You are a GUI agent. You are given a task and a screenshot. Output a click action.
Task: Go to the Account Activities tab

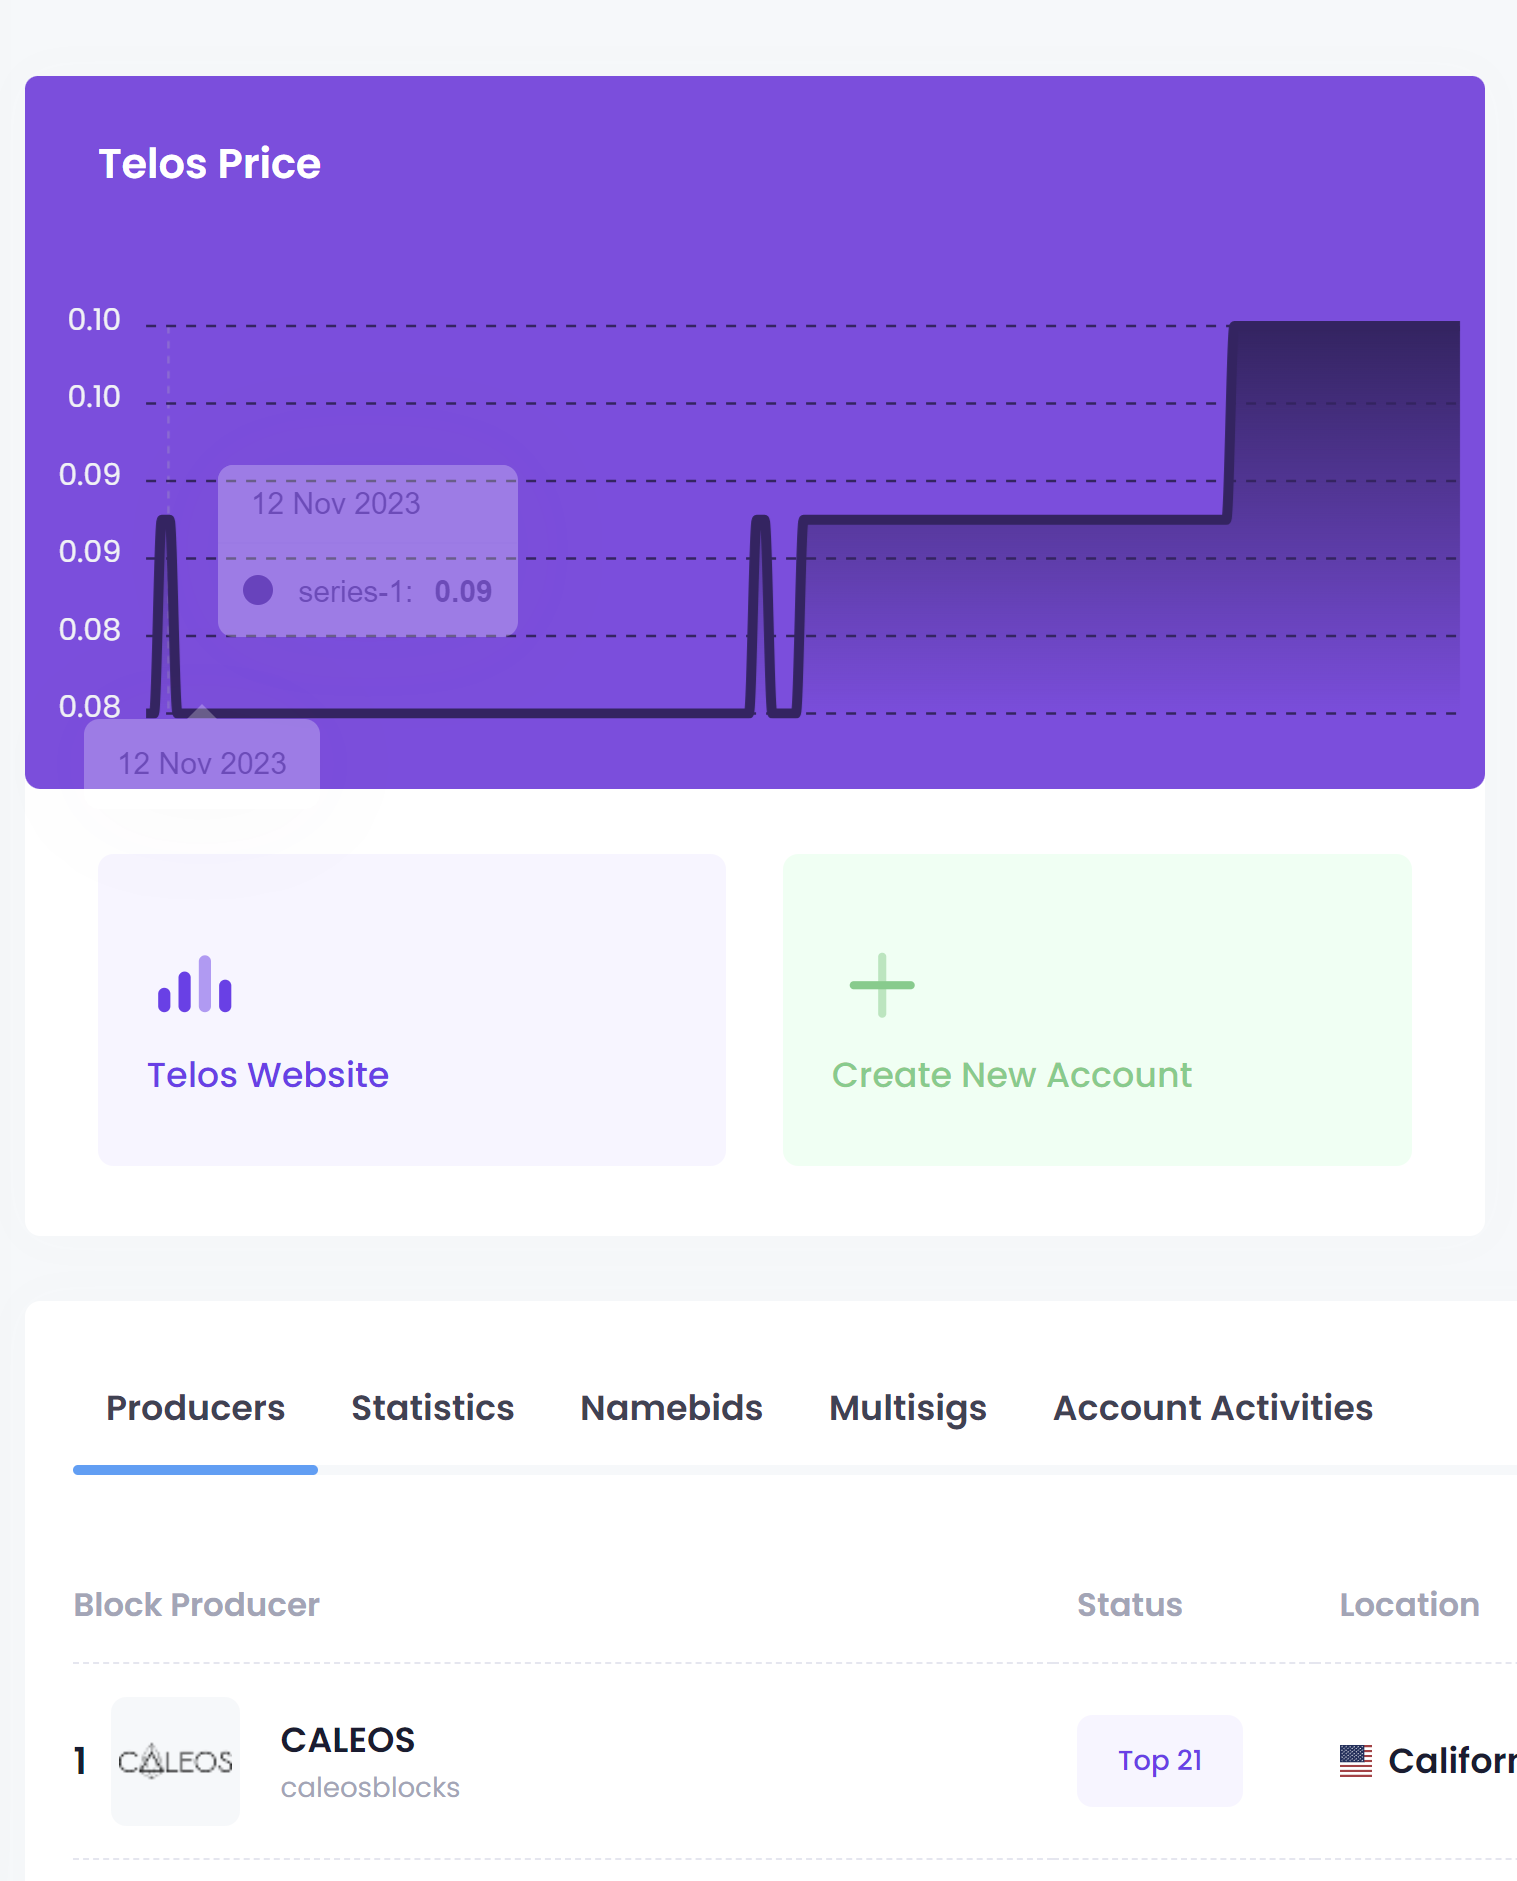pos(1212,1408)
